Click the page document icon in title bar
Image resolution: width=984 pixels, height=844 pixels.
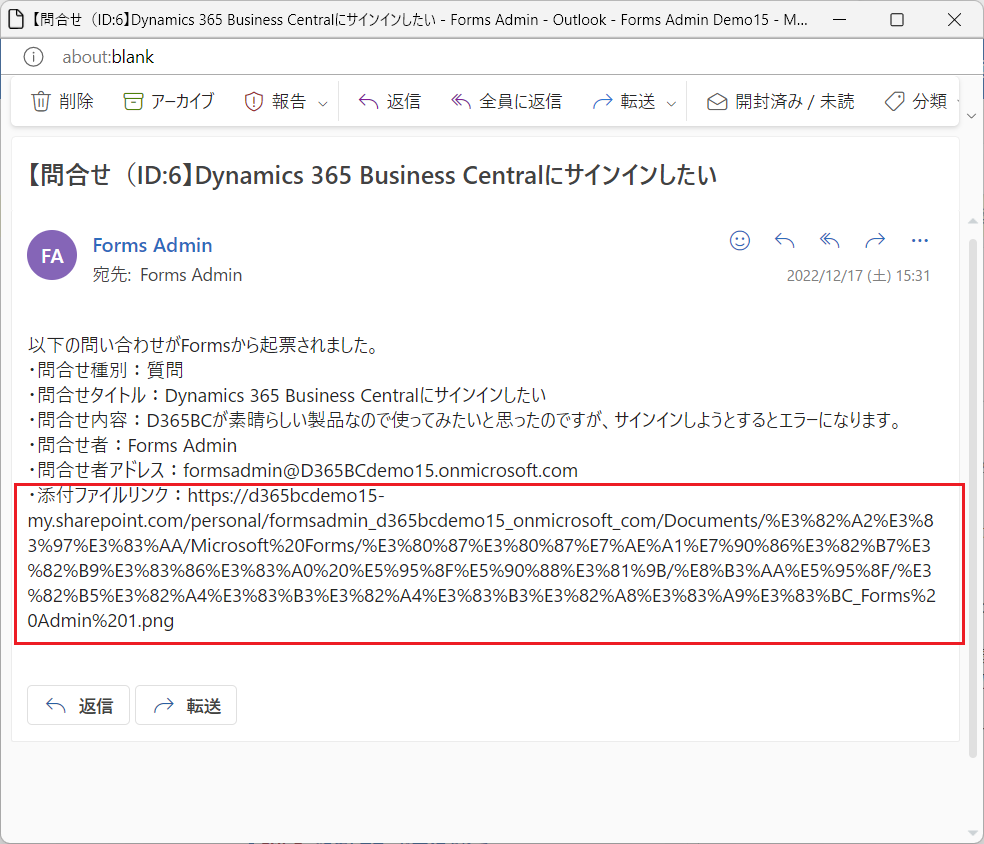point(16,19)
